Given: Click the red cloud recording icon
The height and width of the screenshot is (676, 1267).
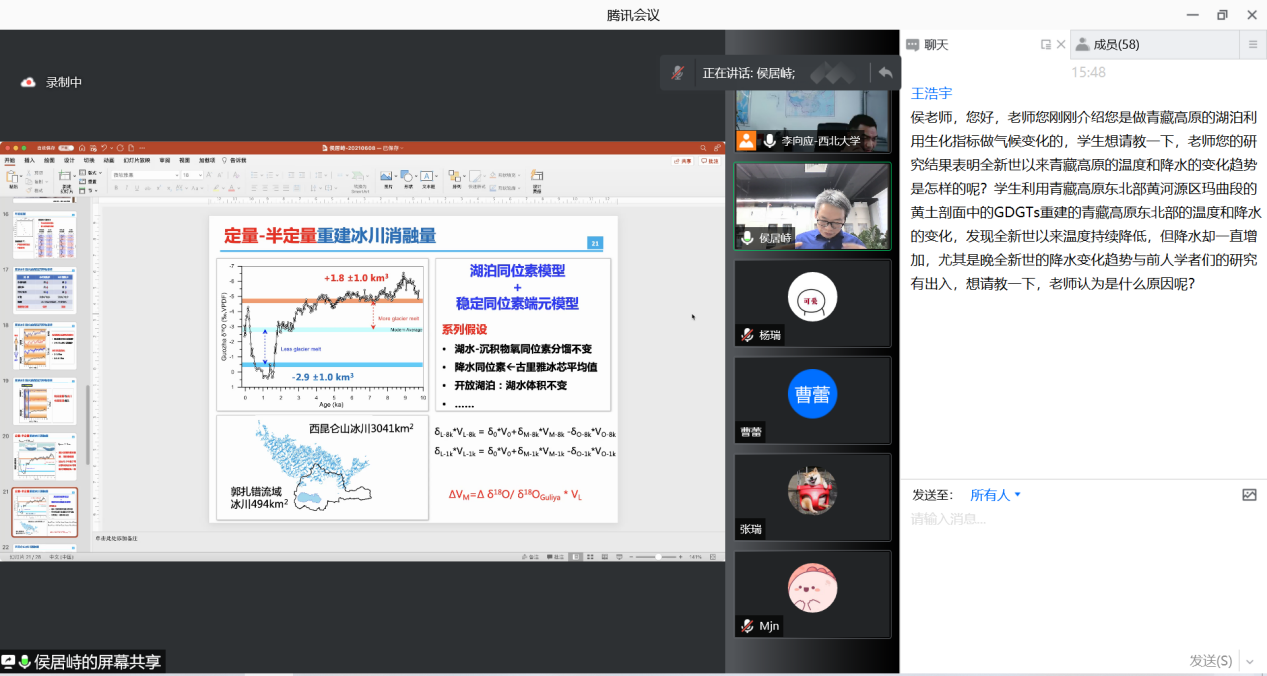Looking at the screenshot, I should tap(28, 82).
